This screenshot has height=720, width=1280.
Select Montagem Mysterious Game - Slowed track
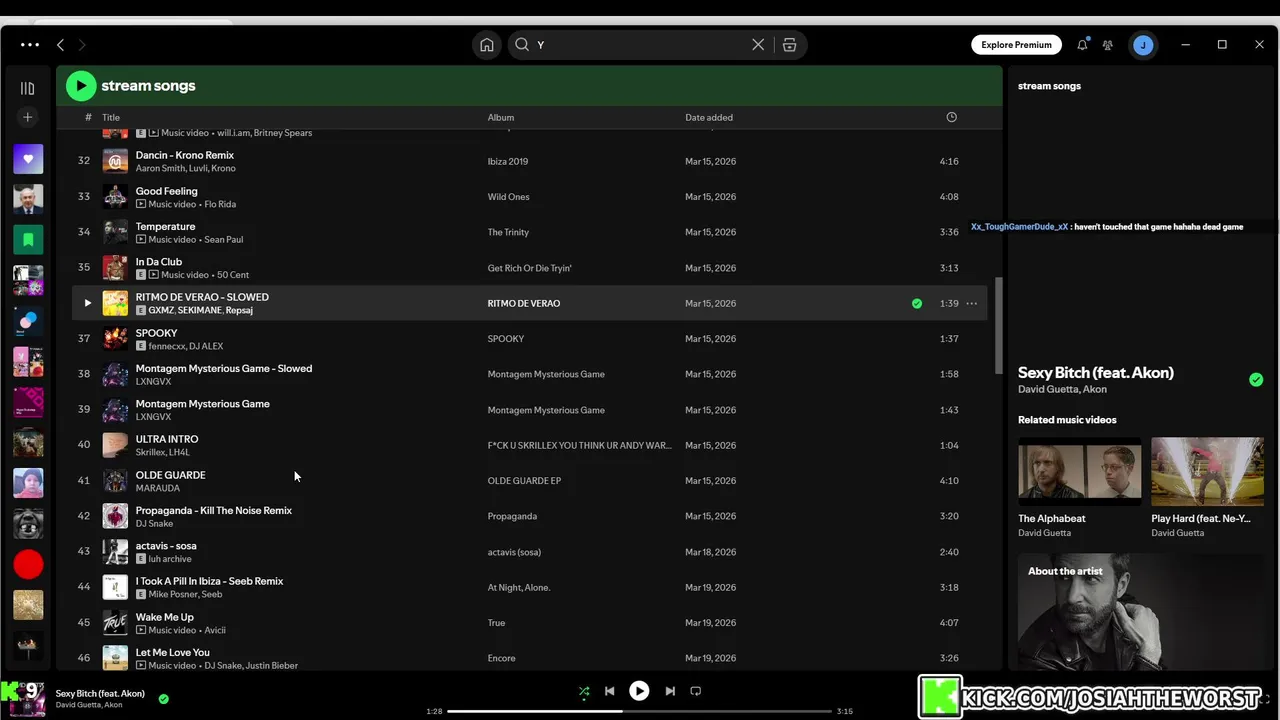[529, 374]
